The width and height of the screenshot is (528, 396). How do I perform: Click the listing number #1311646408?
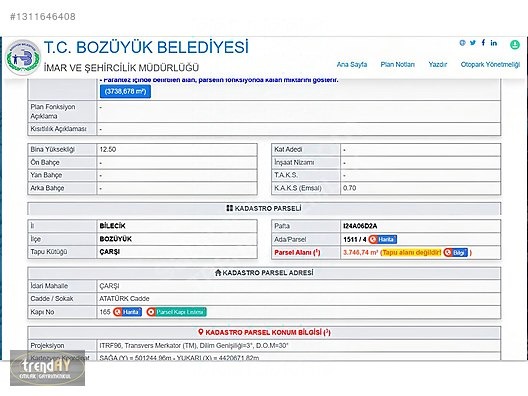point(43,16)
